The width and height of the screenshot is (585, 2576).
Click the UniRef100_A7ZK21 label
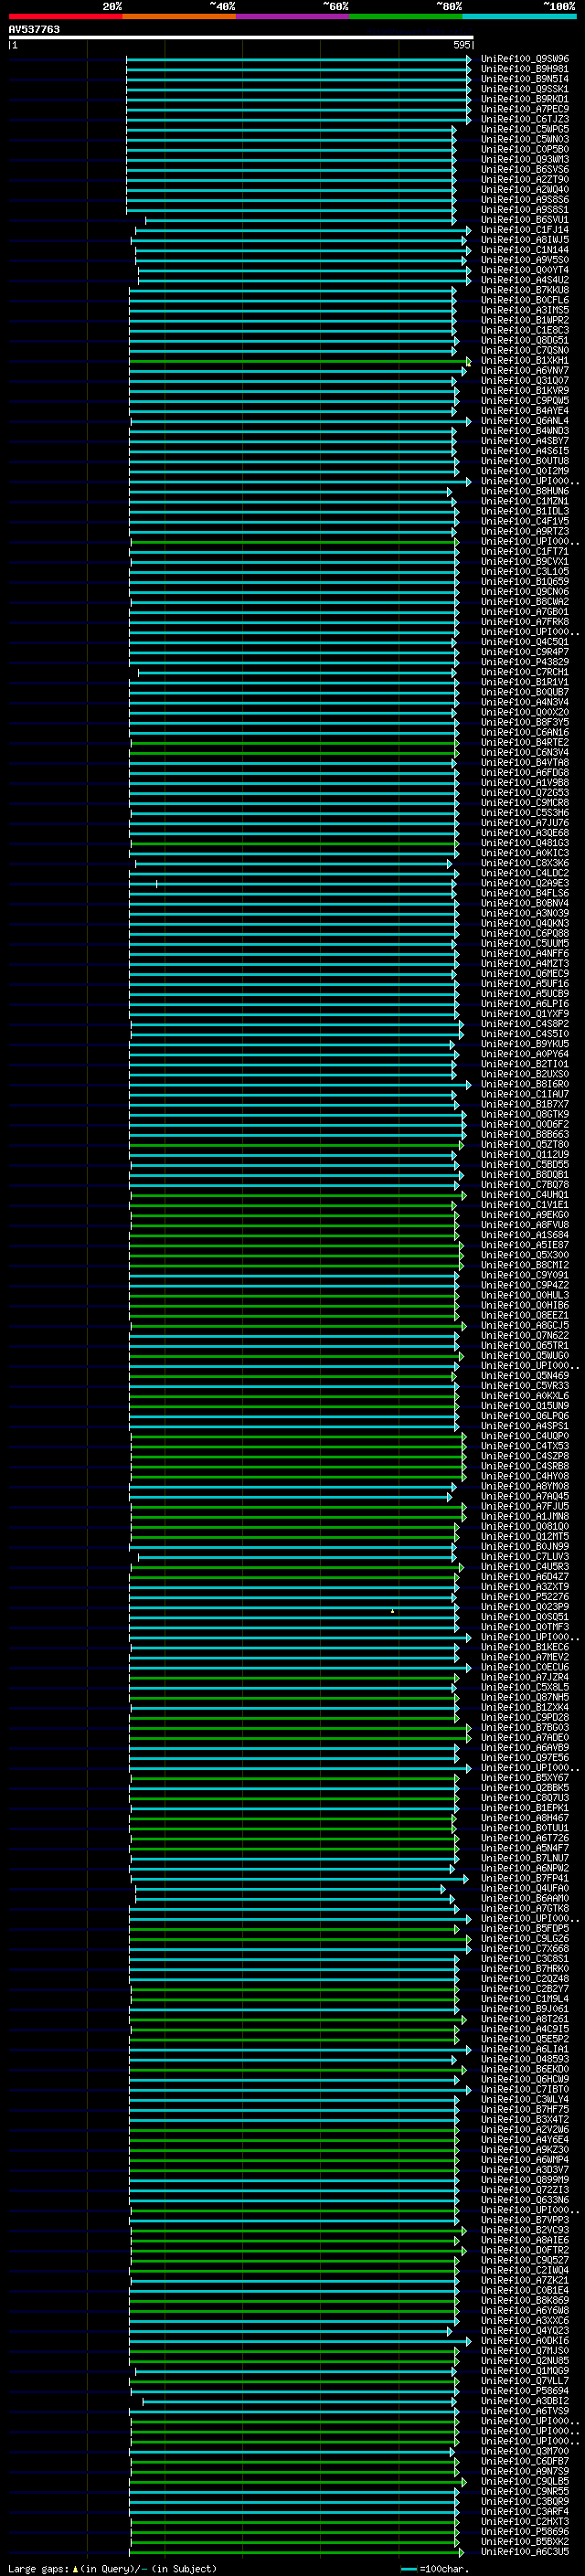tap(525, 2280)
